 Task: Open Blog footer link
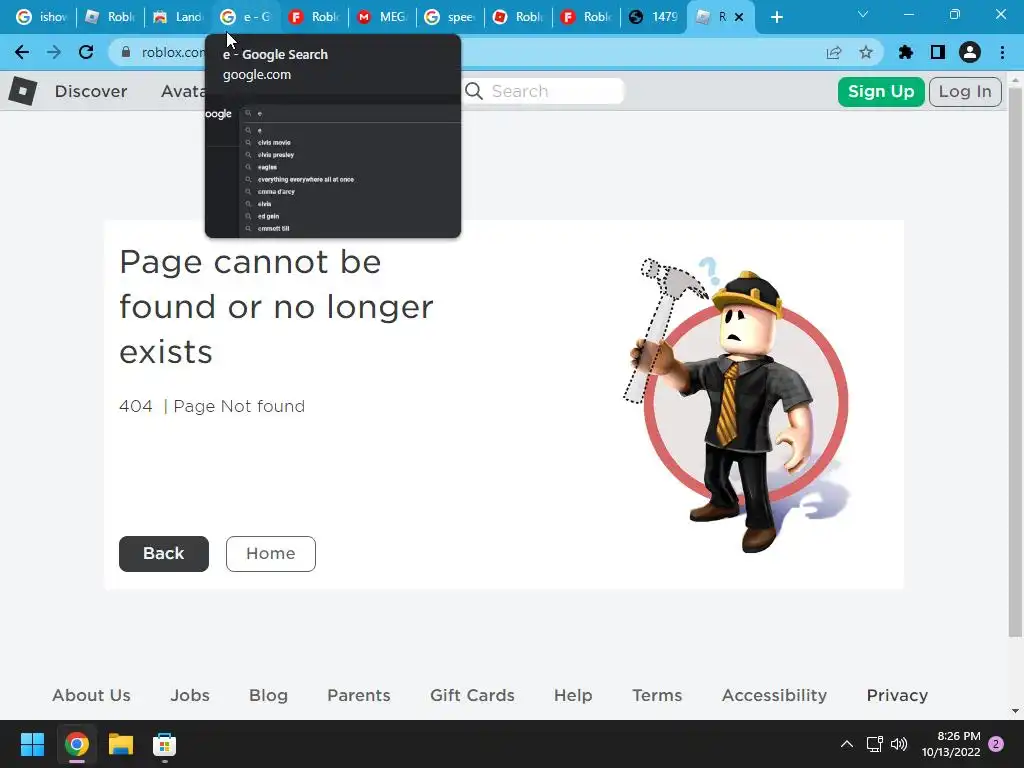pyautogui.click(x=268, y=696)
